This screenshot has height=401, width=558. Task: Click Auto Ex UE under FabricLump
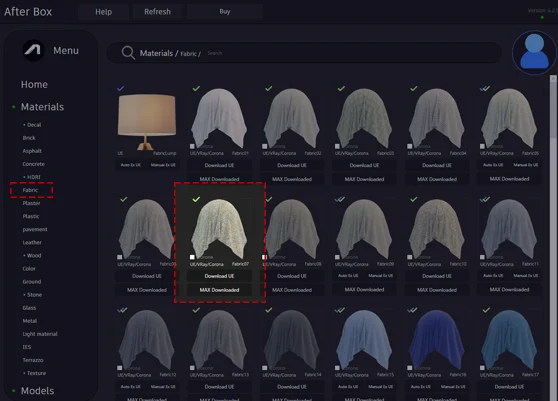131,165
